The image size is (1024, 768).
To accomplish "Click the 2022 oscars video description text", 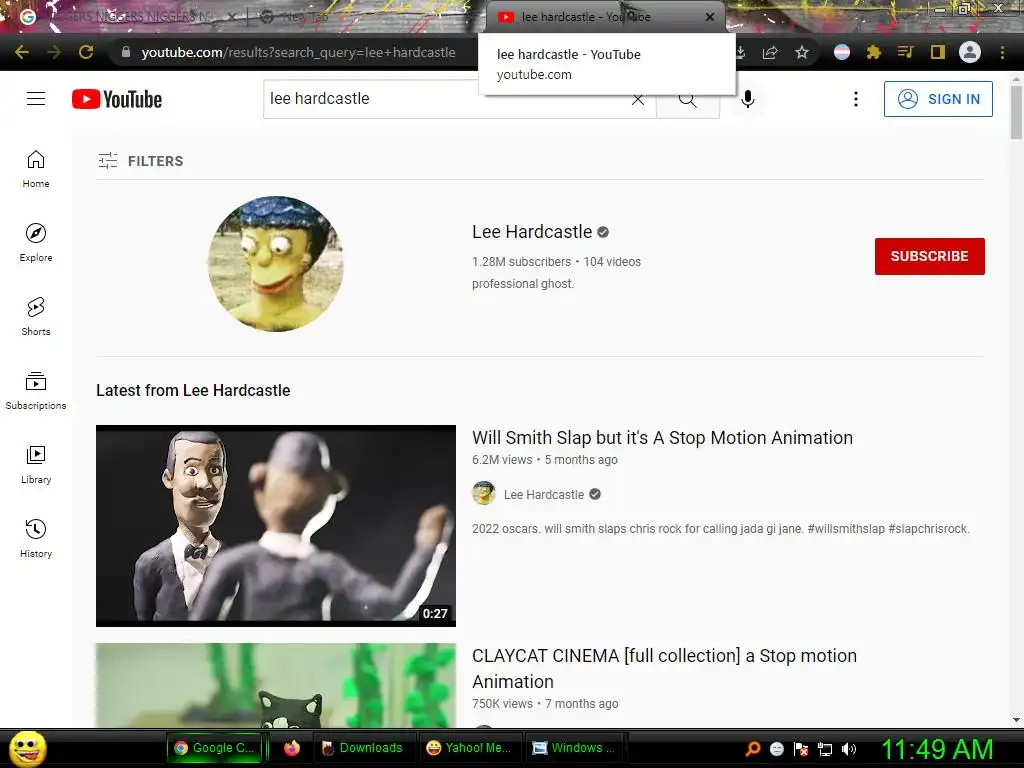I will click(721, 528).
